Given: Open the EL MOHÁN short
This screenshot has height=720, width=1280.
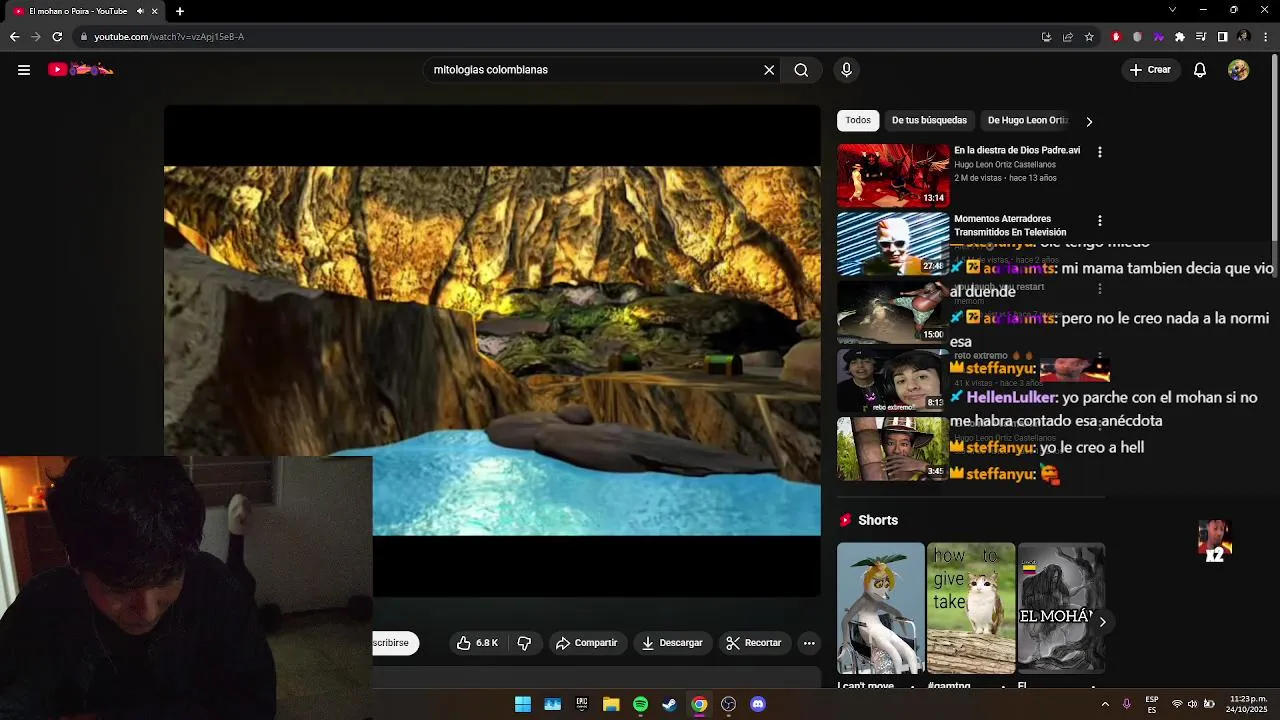Looking at the screenshot, I should tap(1061, 608).
